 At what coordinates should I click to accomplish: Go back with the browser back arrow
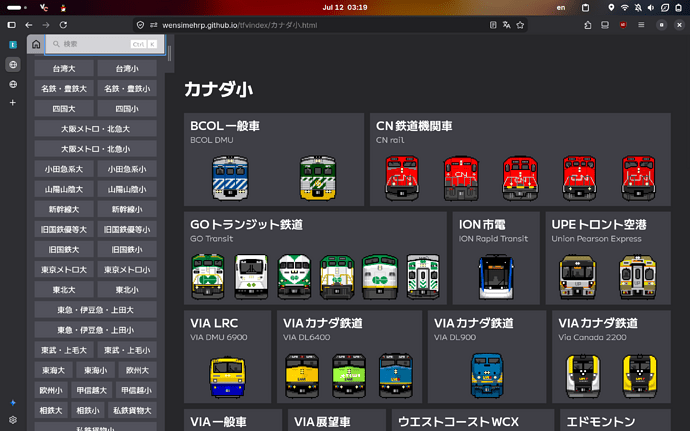(29, 25)
